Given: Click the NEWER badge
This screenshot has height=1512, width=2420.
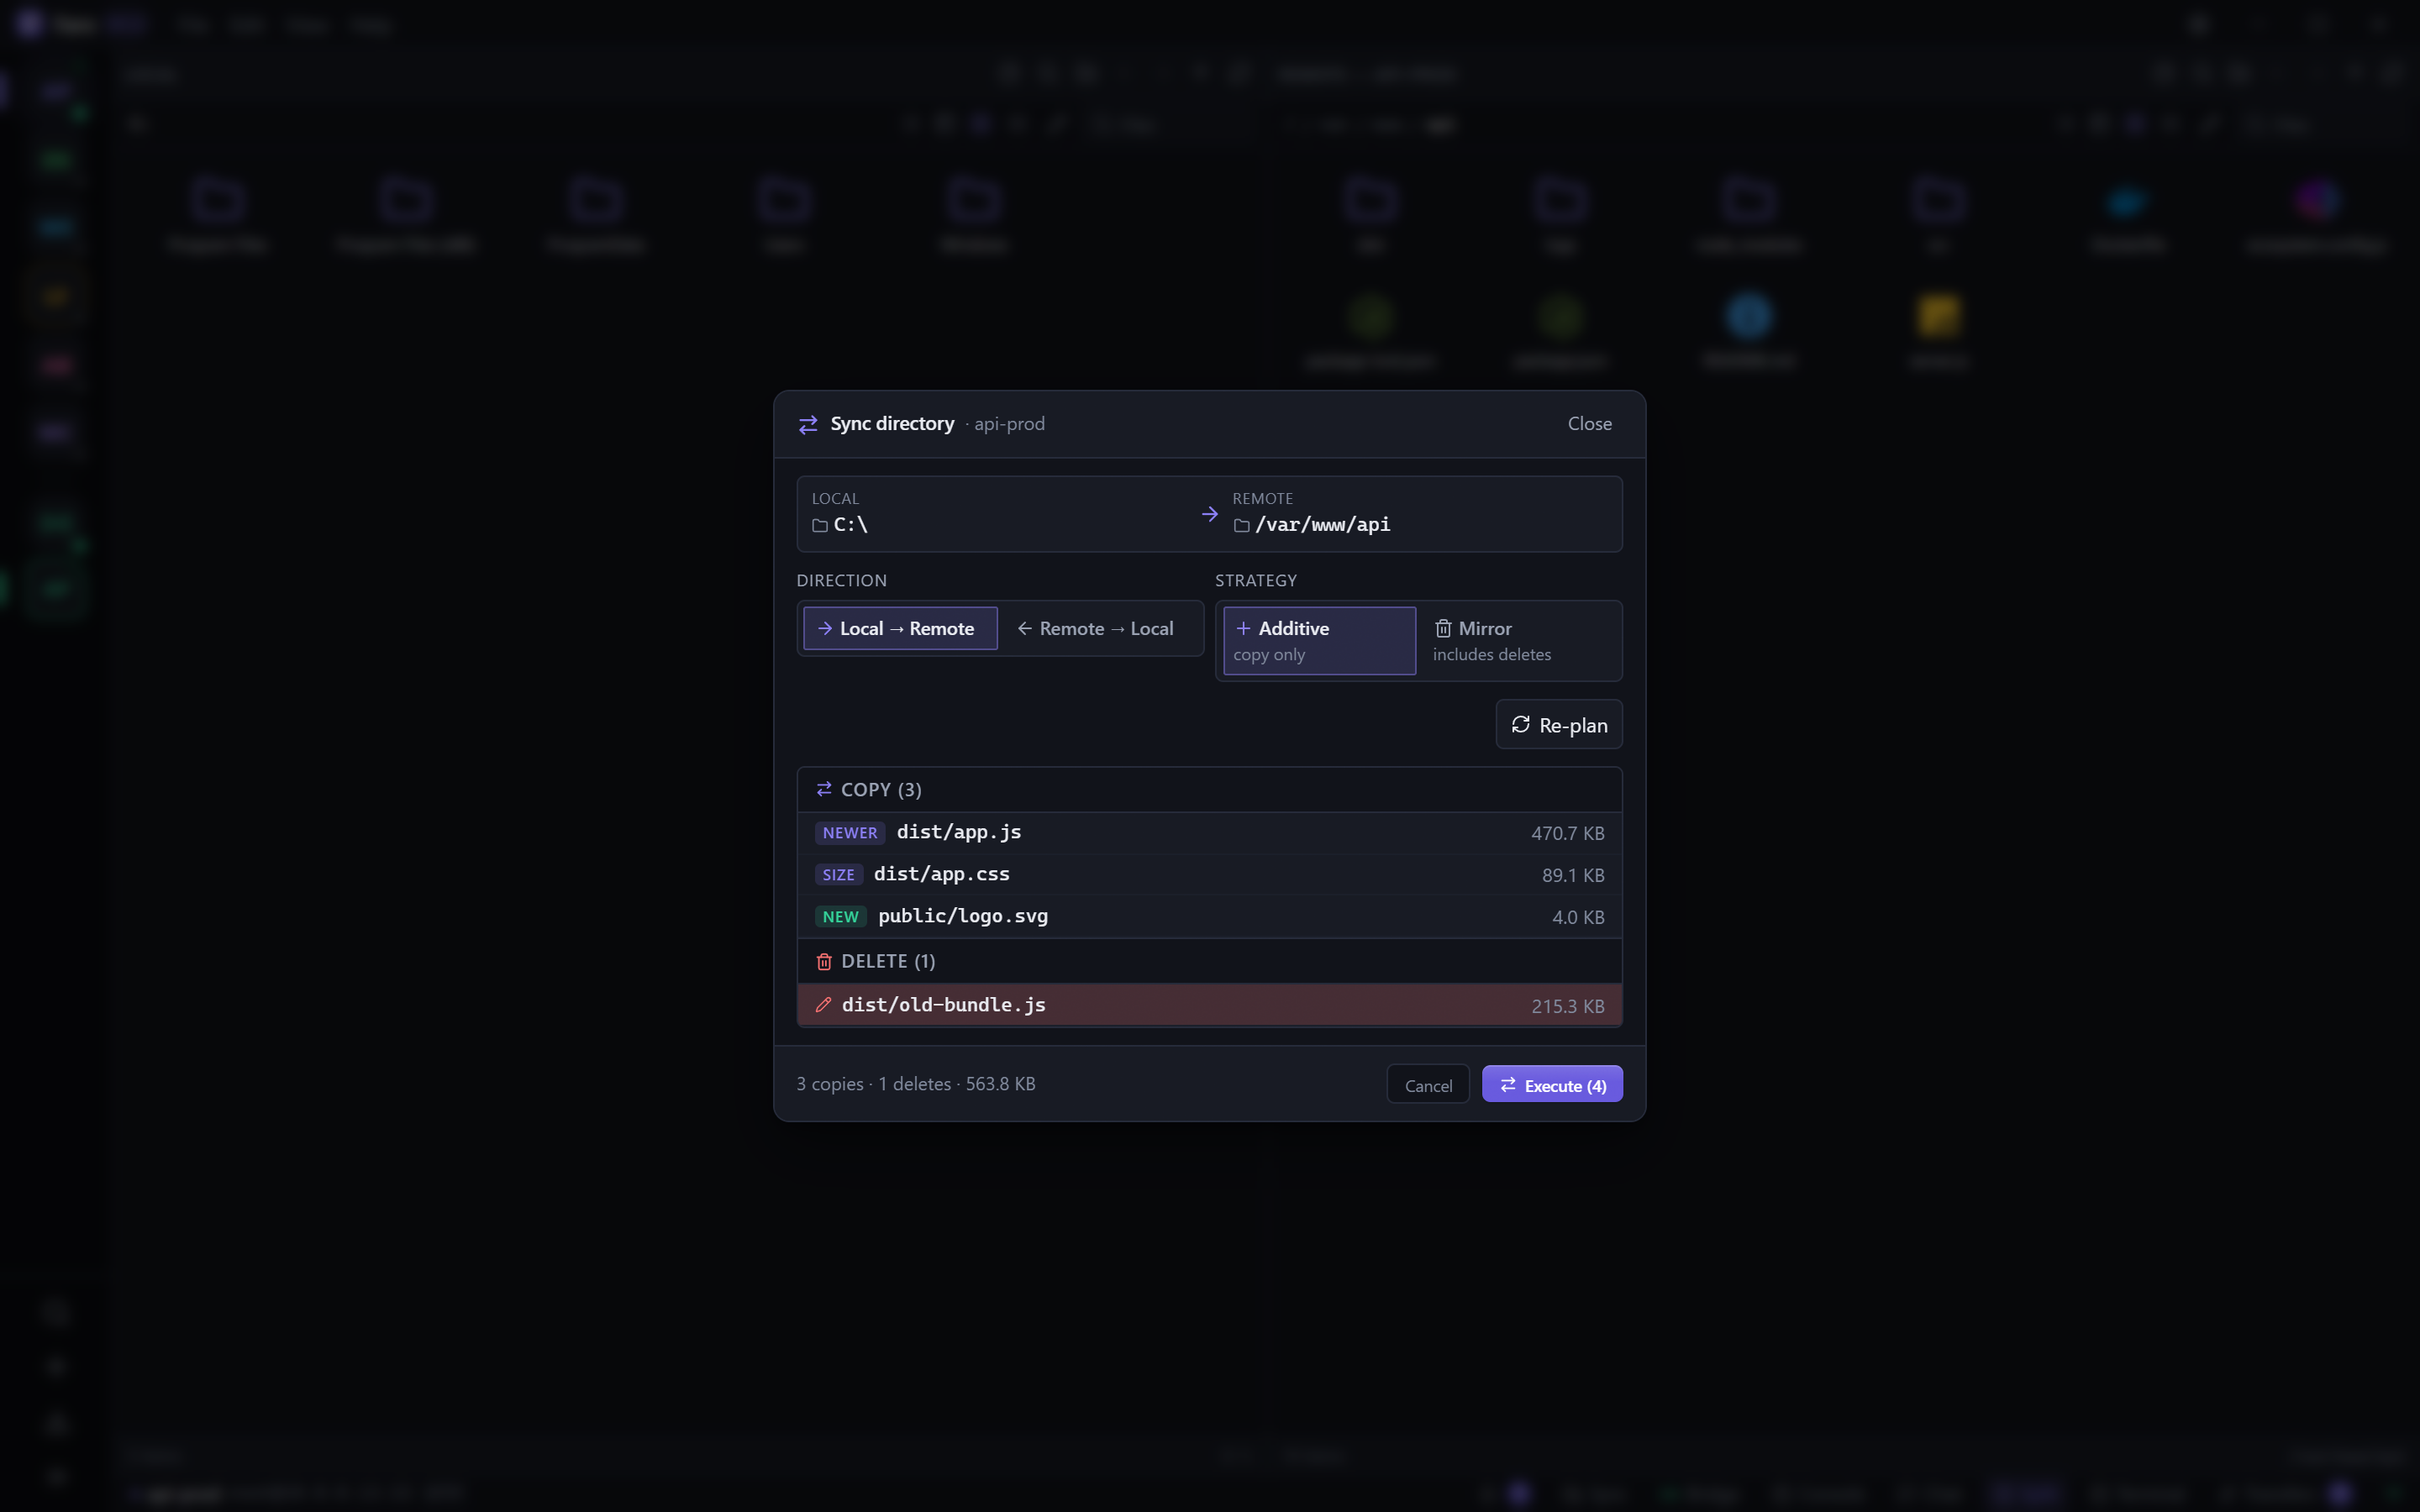Looking at the screenshot, I should coord(850,833).
